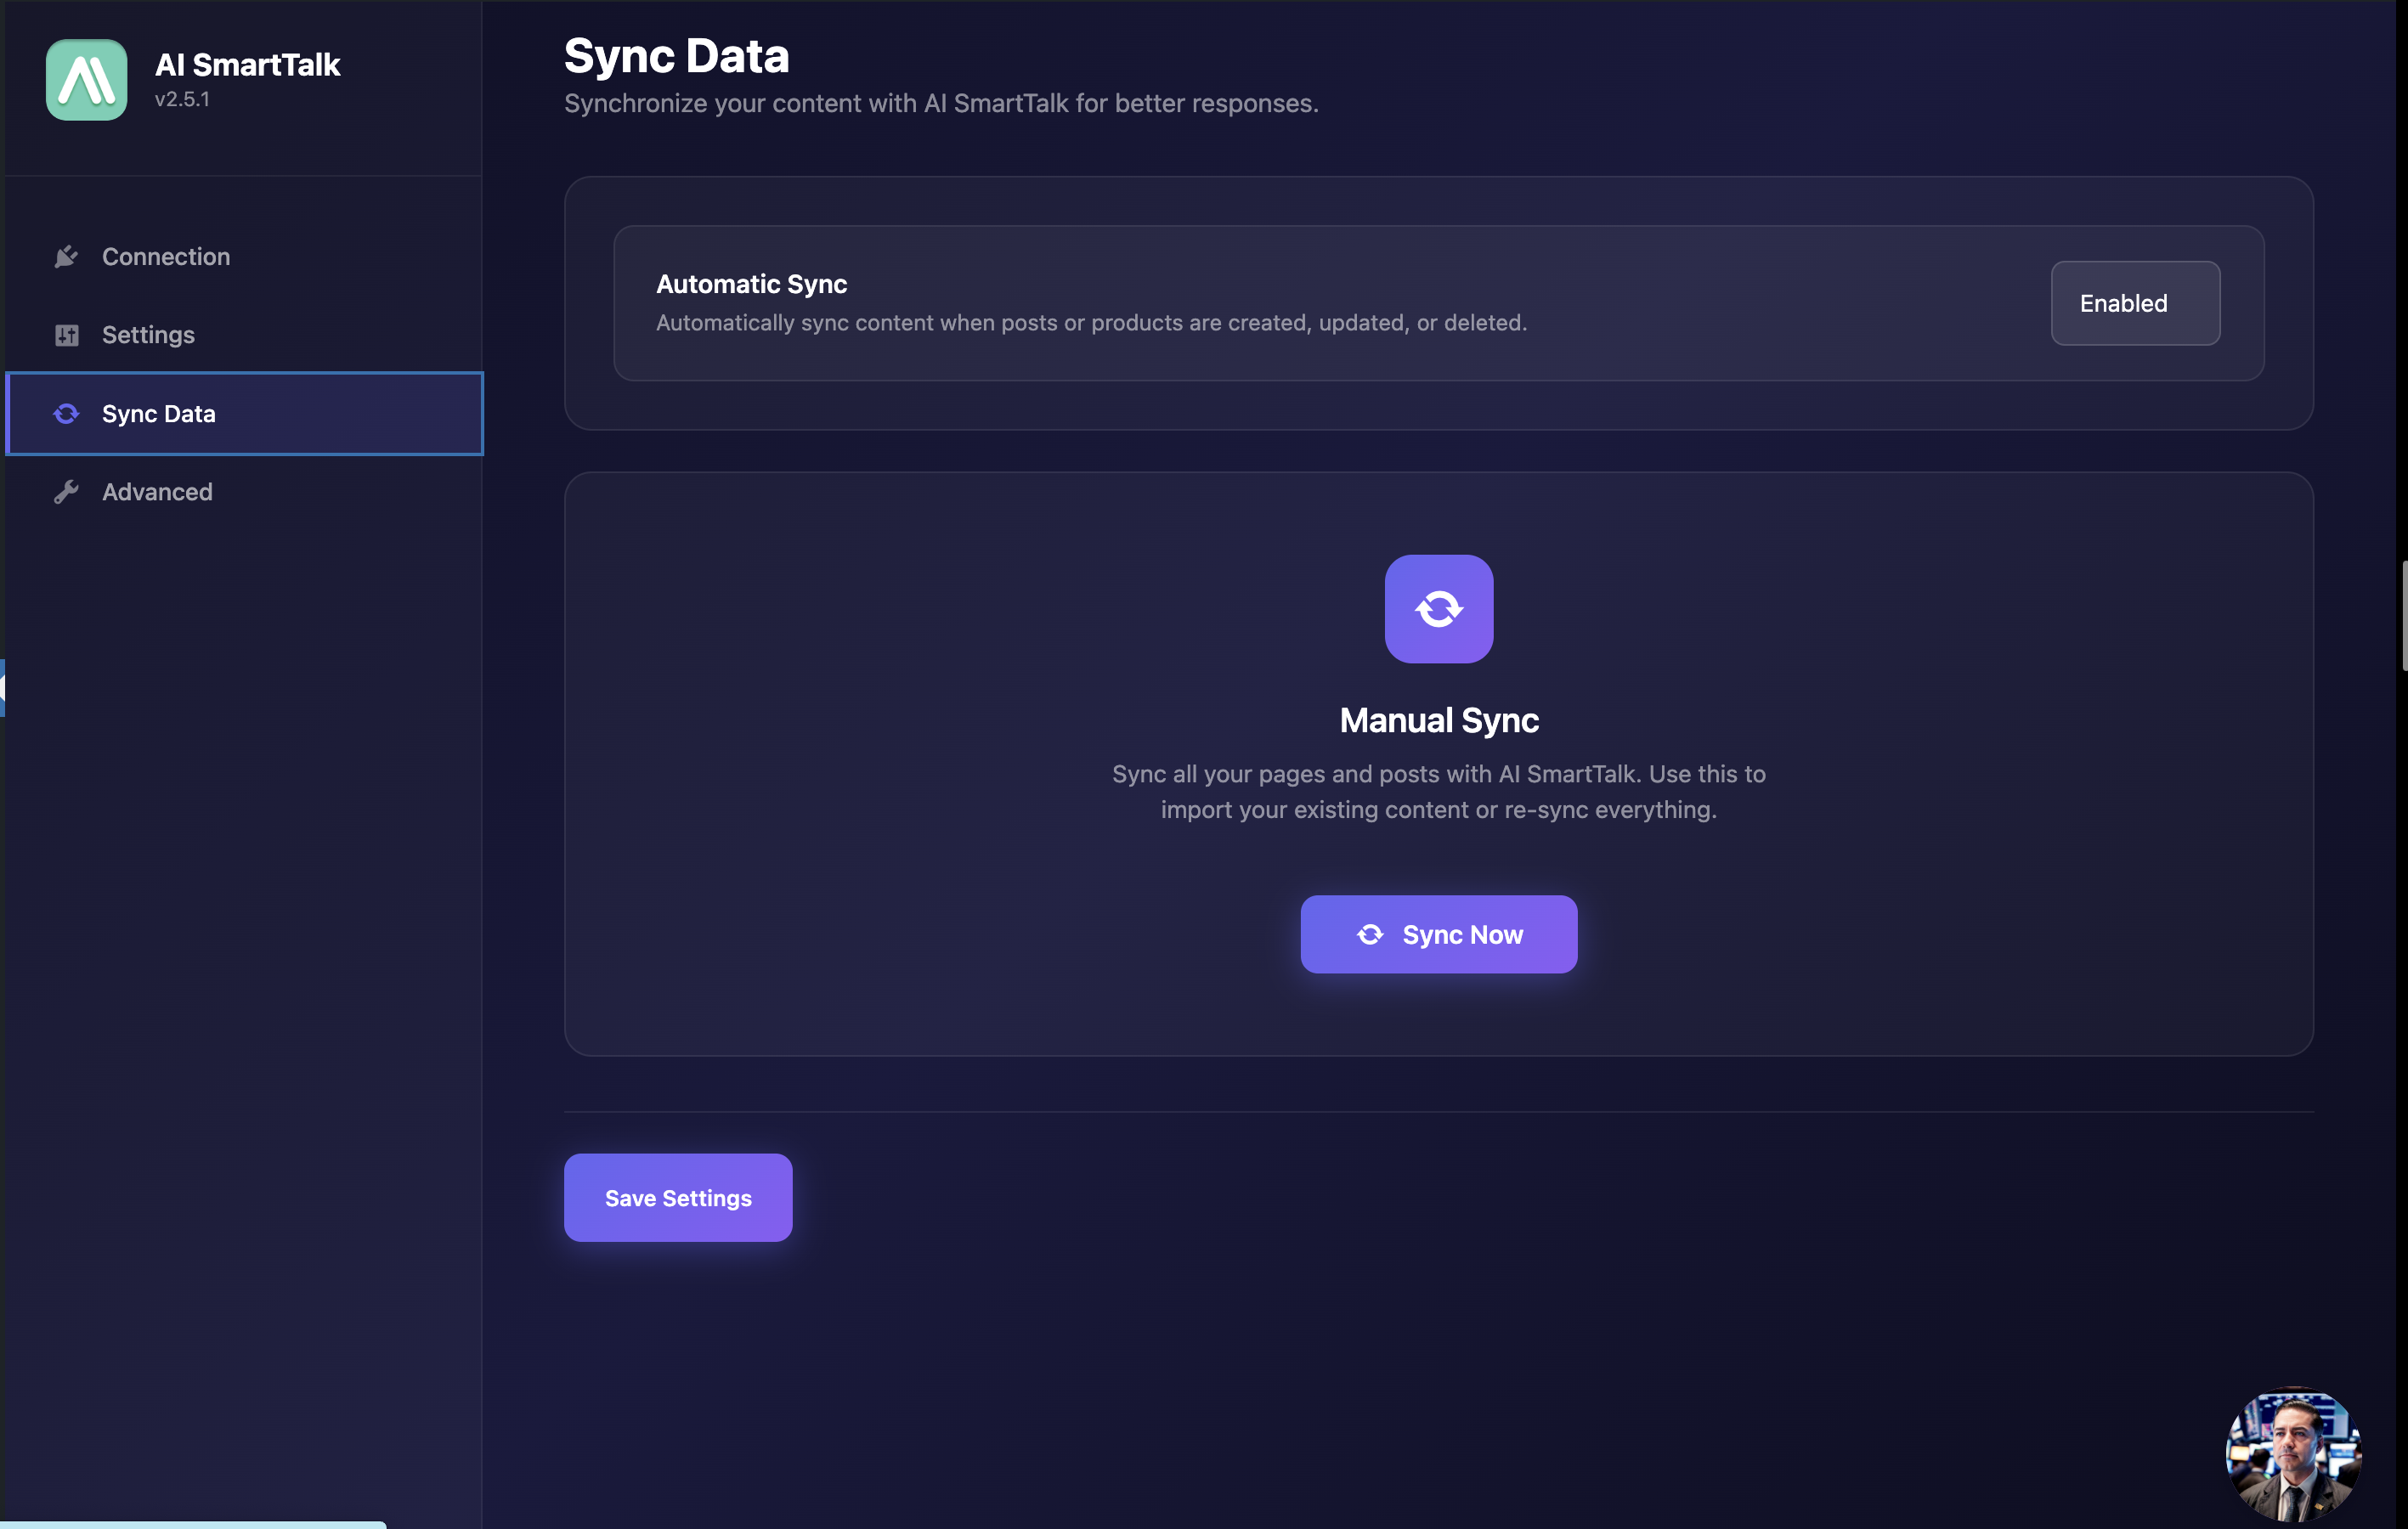Image resolution: width=2408 pixels, height=1529 pixels.
Task: Click the sync icon next to Sync Data heading
Action: [66, 413]
